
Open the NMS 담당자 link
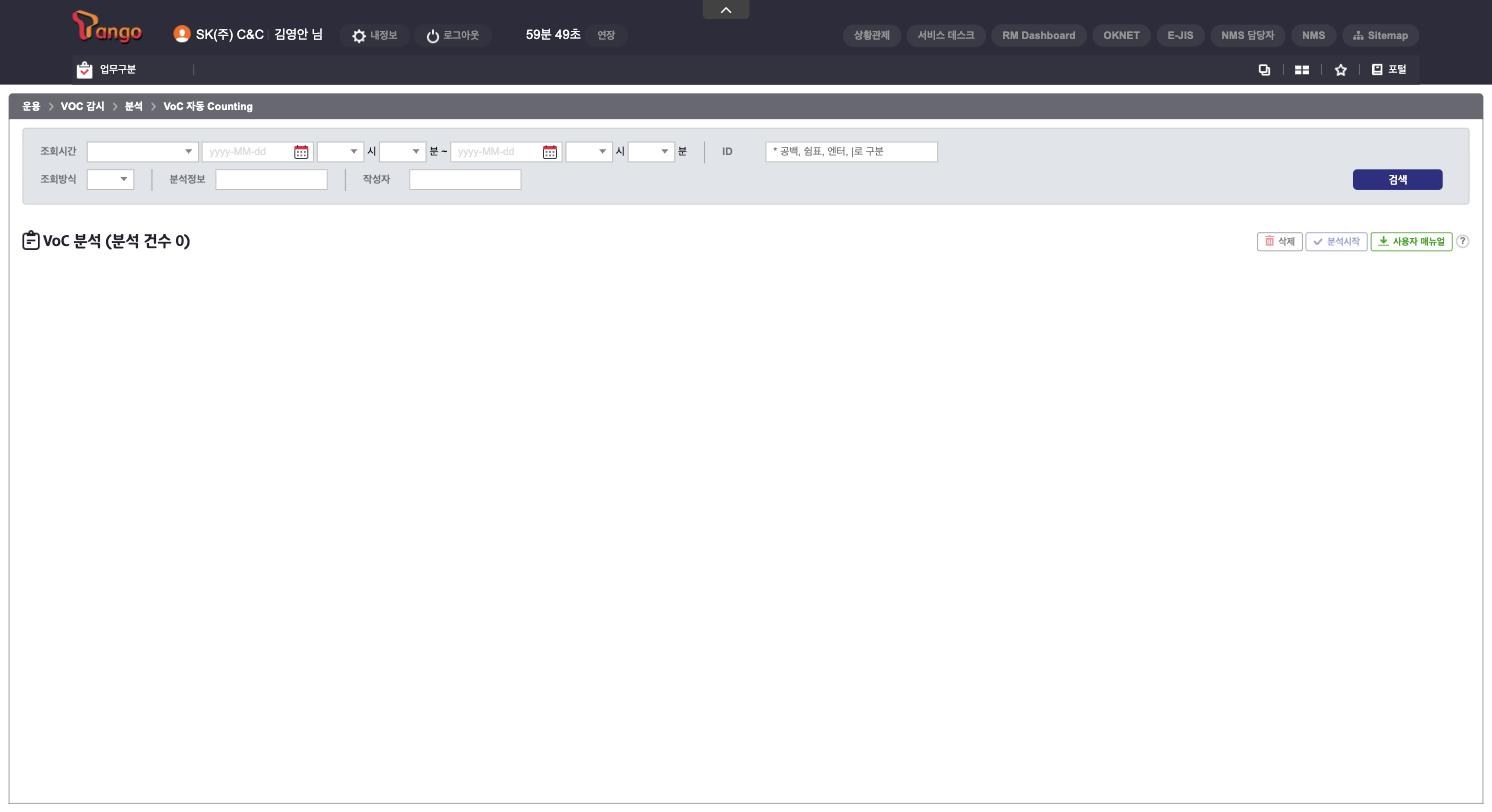tap(1248, 36)
